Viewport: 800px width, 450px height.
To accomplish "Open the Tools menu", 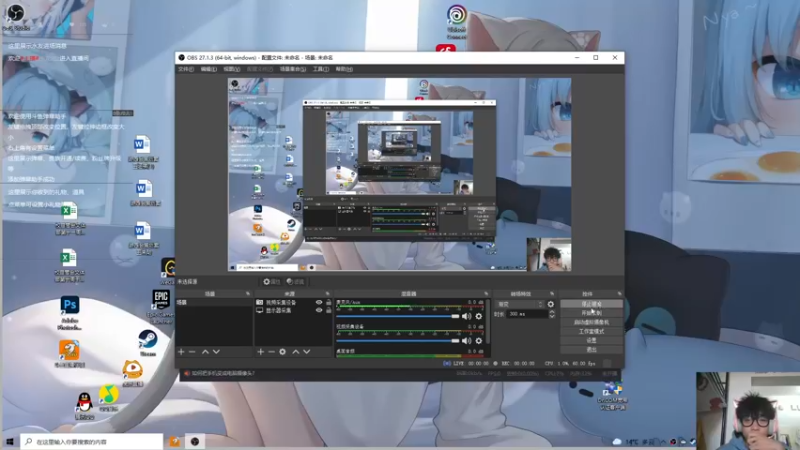I will click(320, 69).
